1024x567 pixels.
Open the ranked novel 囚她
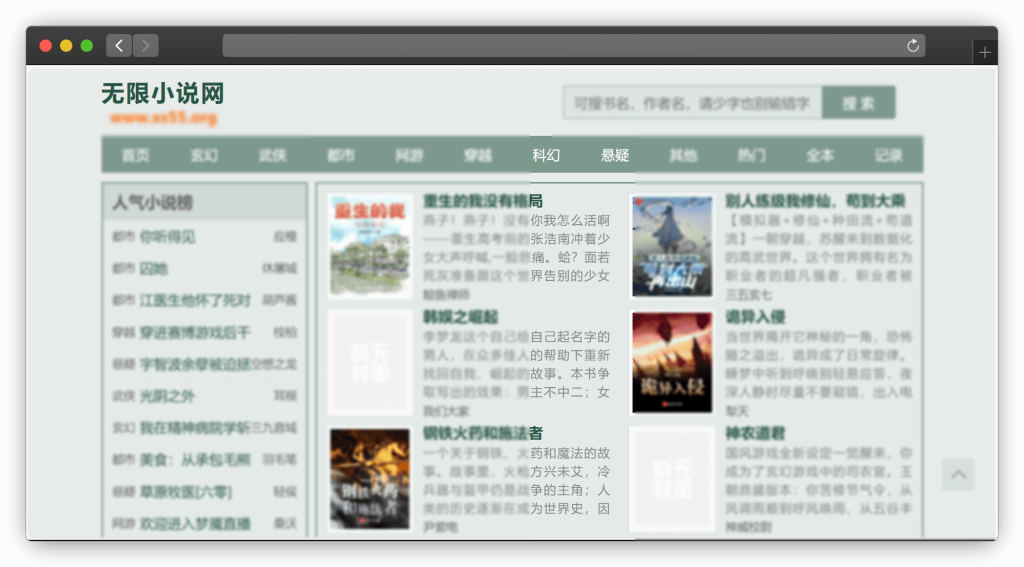(x=153, y=268)
